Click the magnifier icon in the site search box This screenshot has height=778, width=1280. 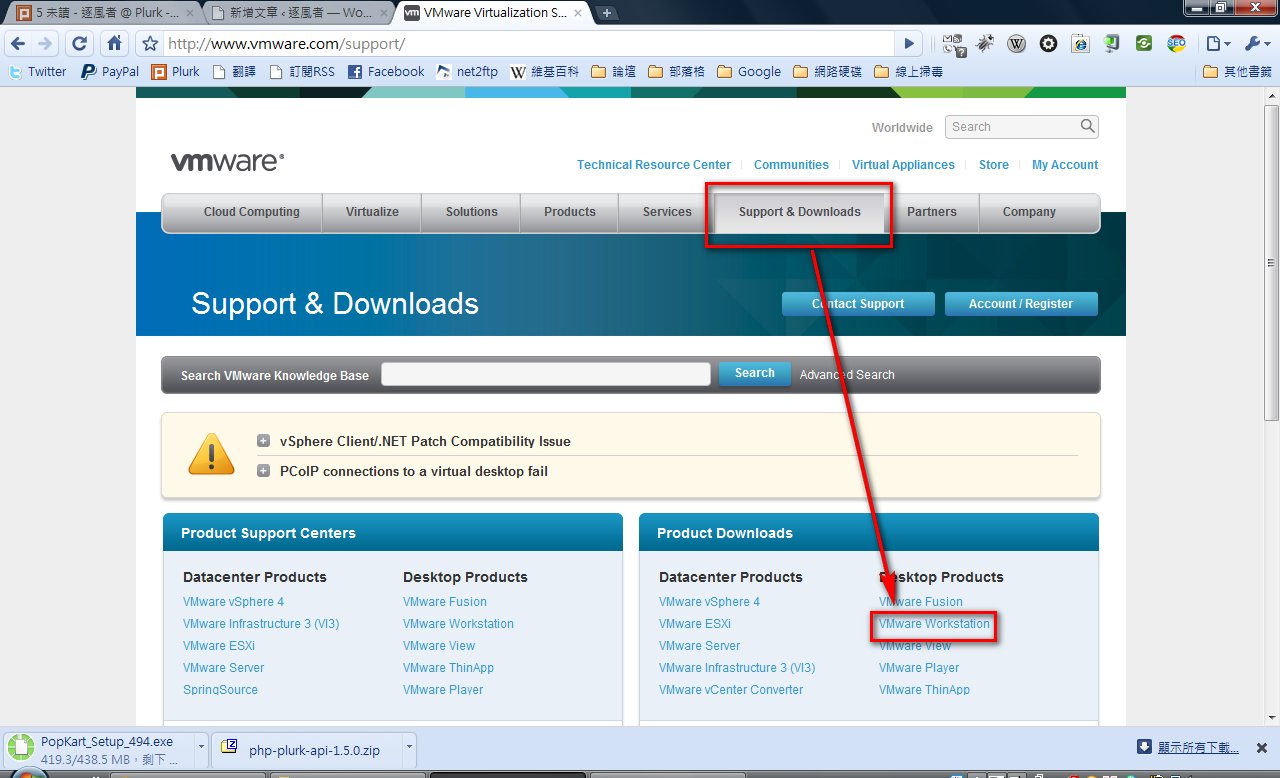coord(1088,127)
